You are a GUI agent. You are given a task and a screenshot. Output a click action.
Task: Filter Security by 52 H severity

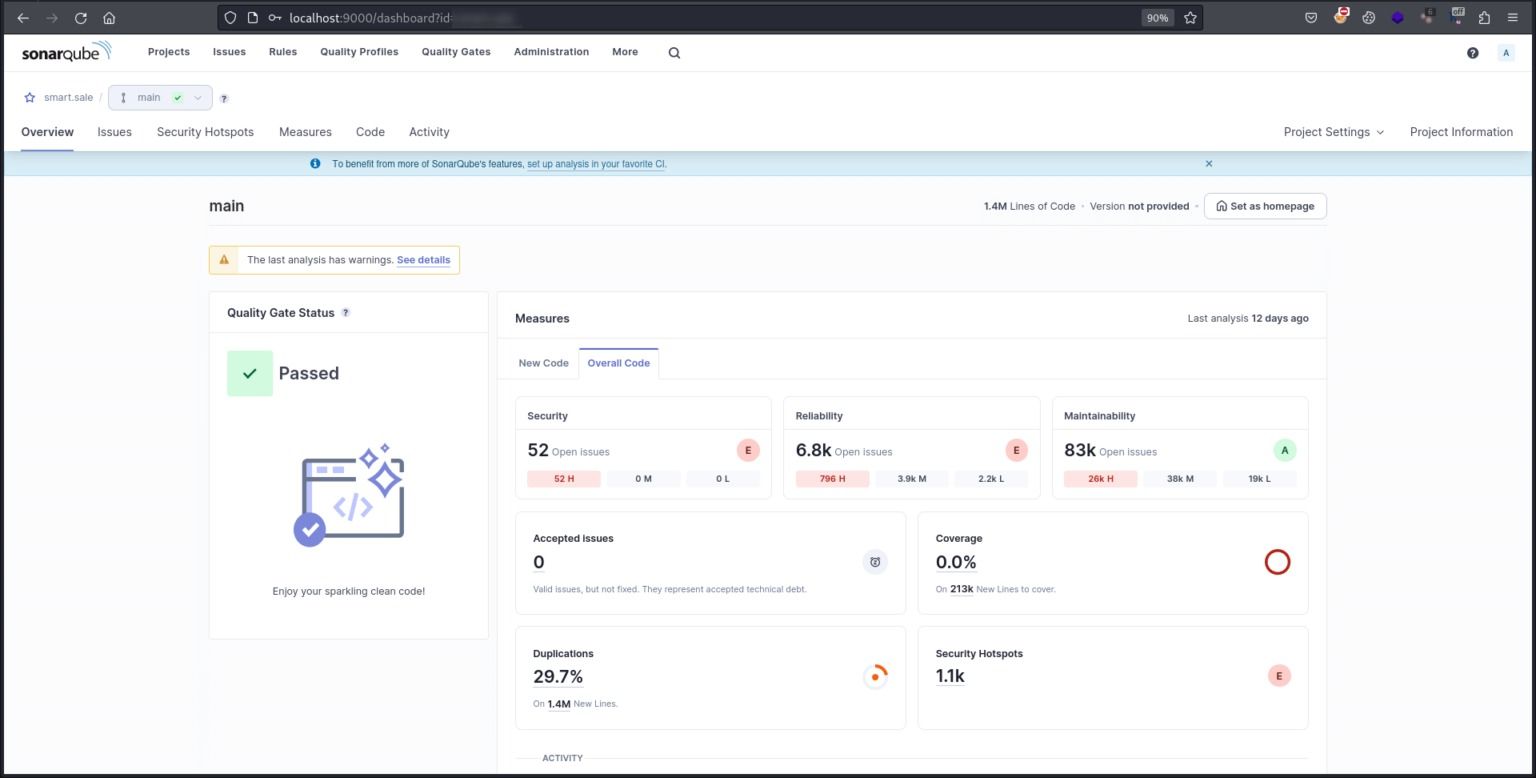click(x=564, y=479)
